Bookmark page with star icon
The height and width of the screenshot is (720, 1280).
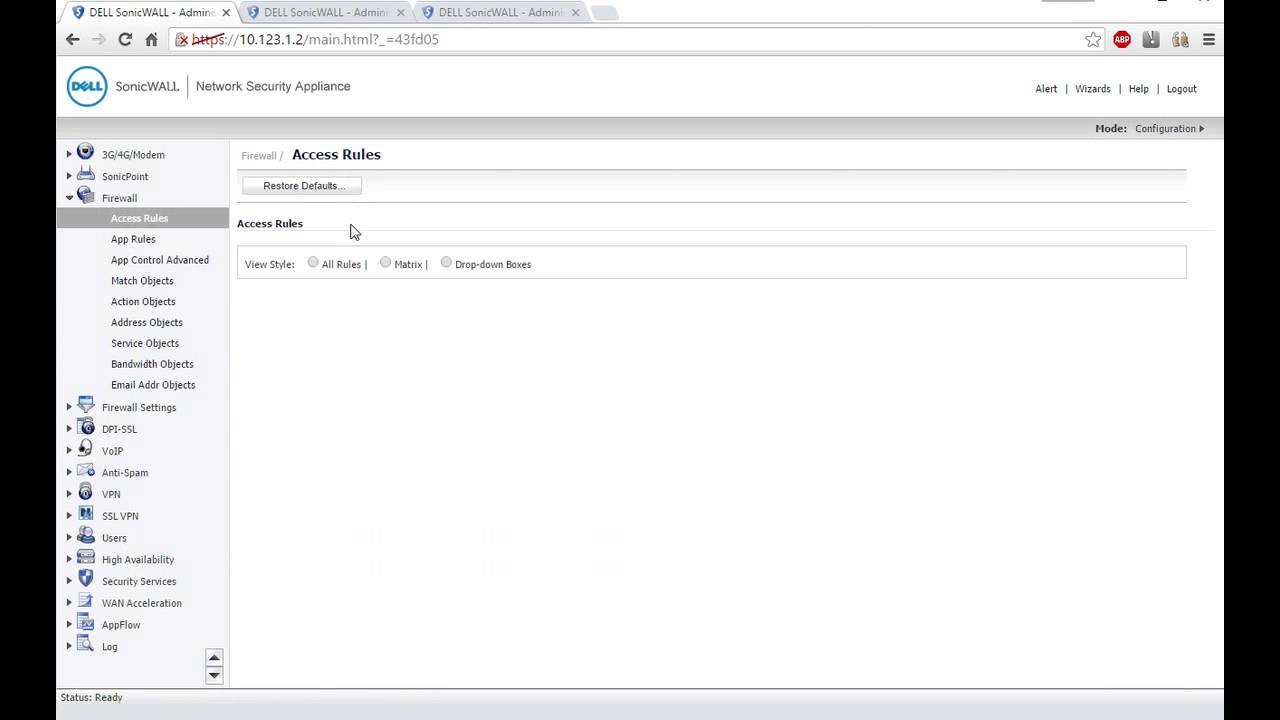pos(1093,39)
